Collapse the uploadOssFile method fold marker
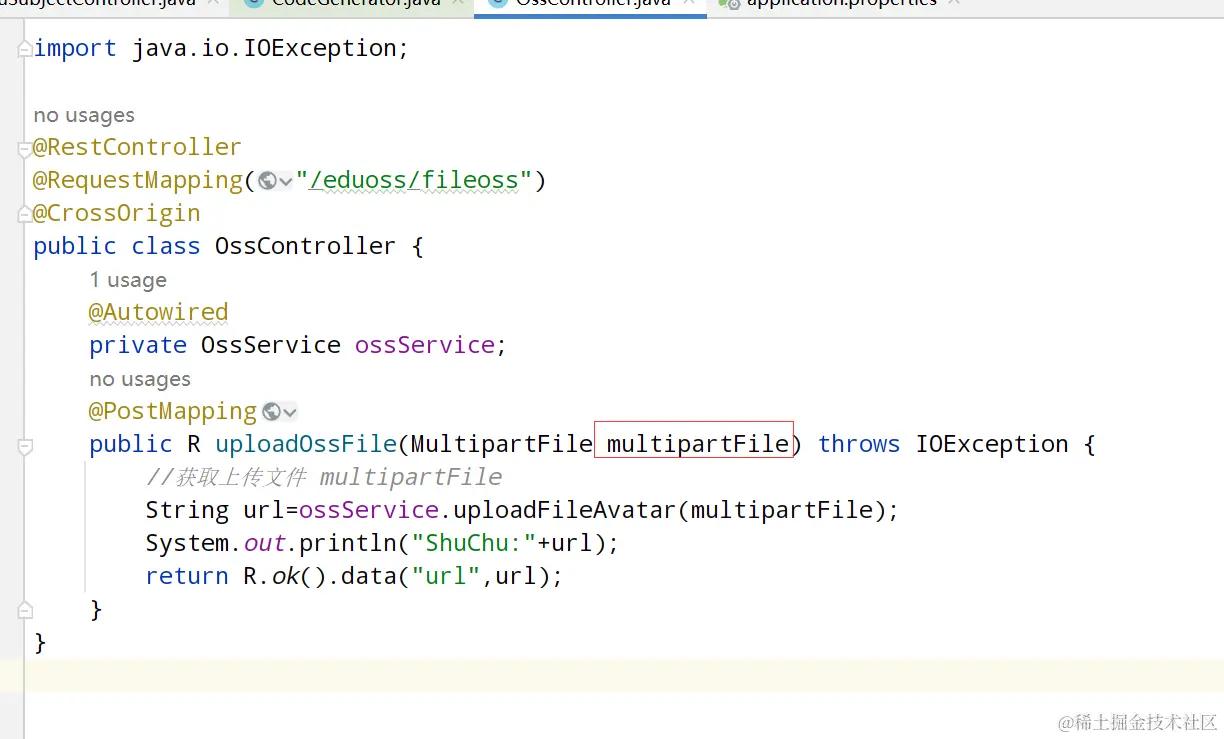 25,446
